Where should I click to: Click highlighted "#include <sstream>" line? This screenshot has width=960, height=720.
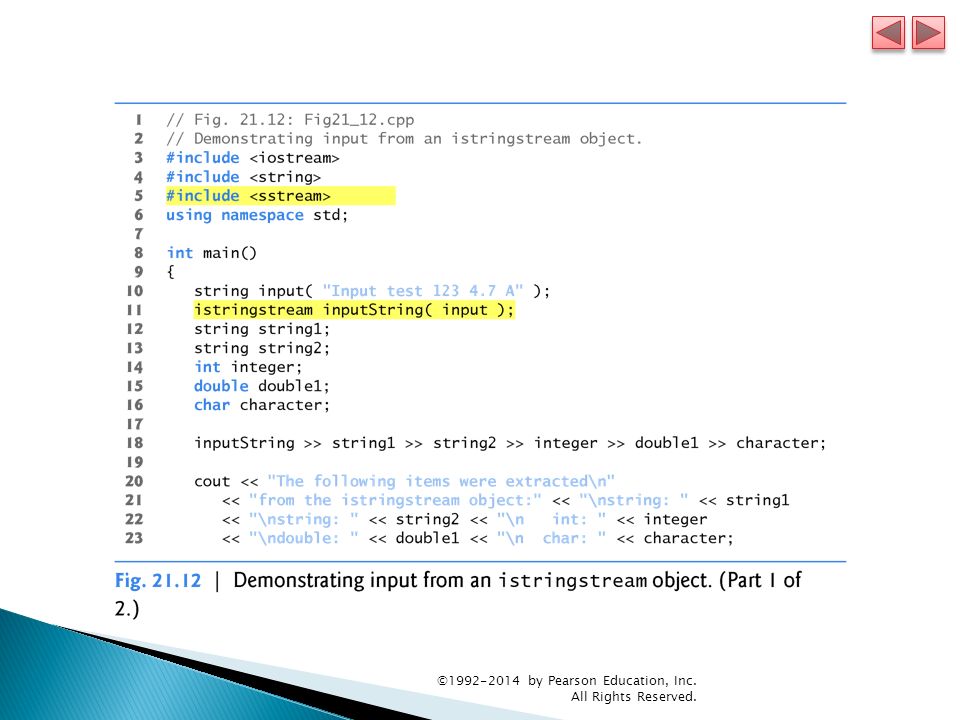click(x=280, y=196)
